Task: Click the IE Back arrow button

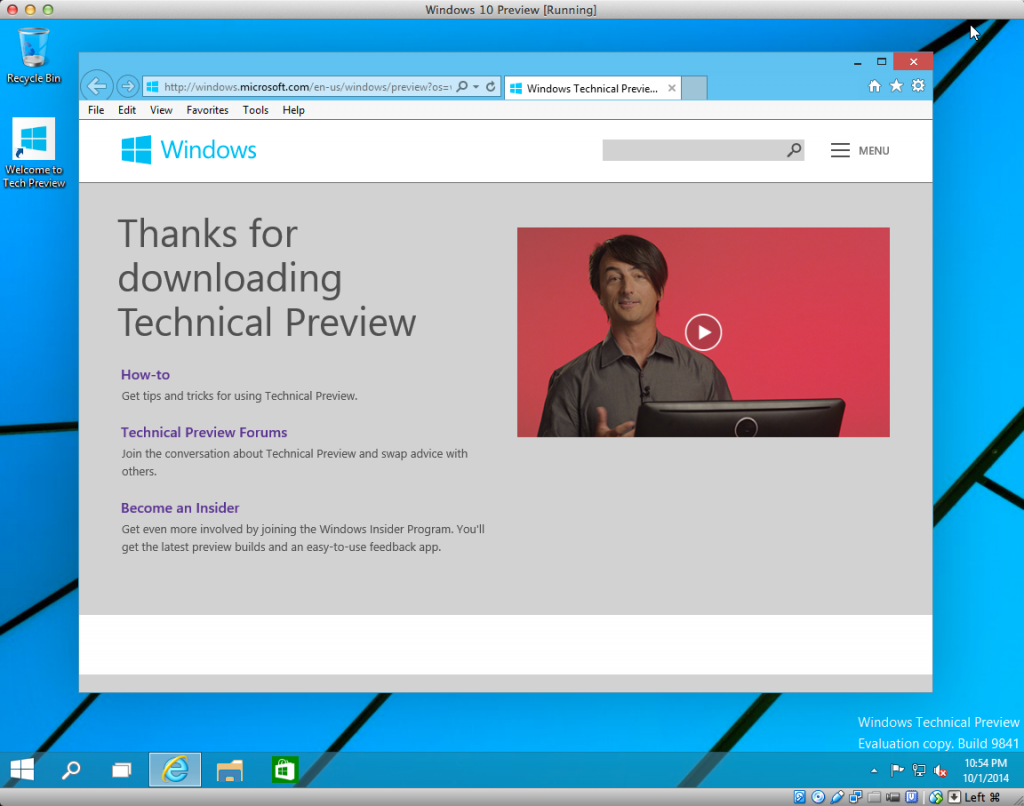Action: click(97, 86)
